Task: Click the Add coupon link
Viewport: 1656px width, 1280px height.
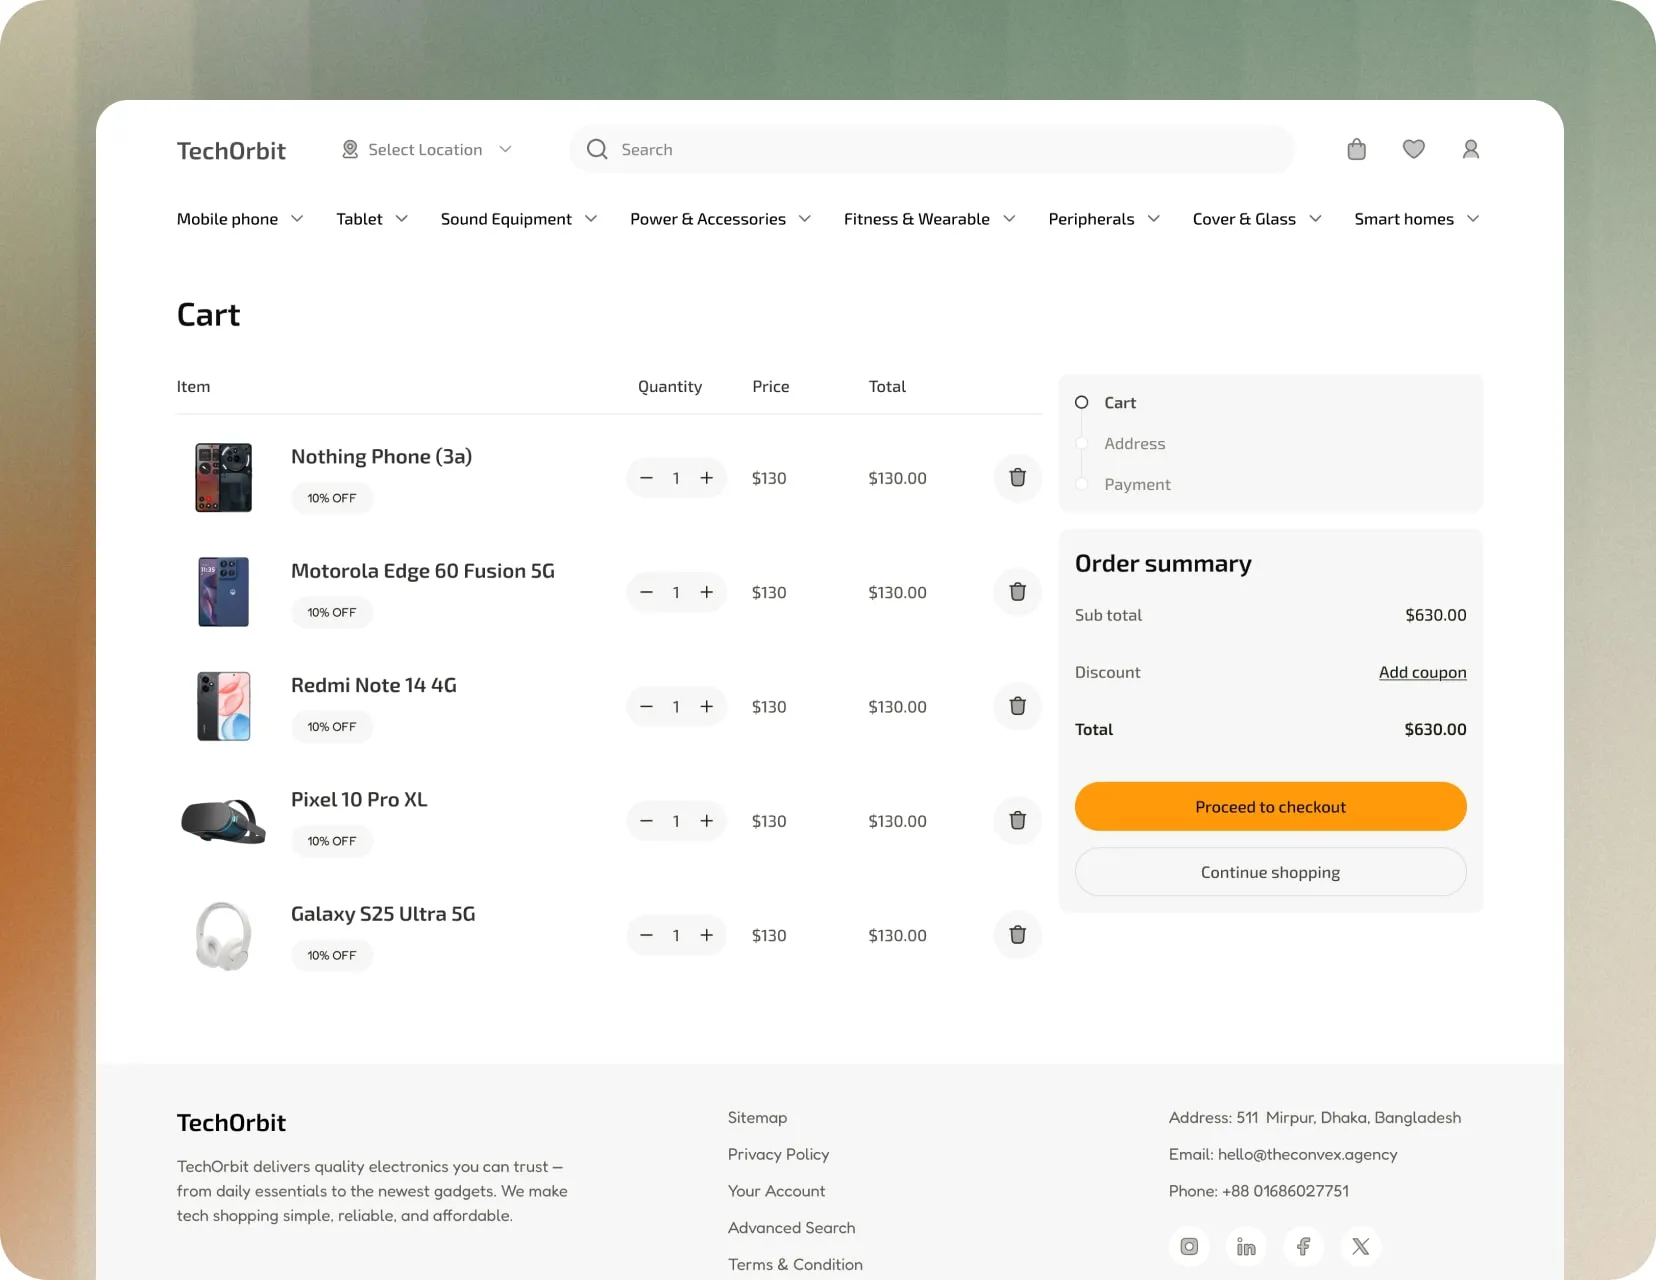Action: click(x=1422, y=673)
